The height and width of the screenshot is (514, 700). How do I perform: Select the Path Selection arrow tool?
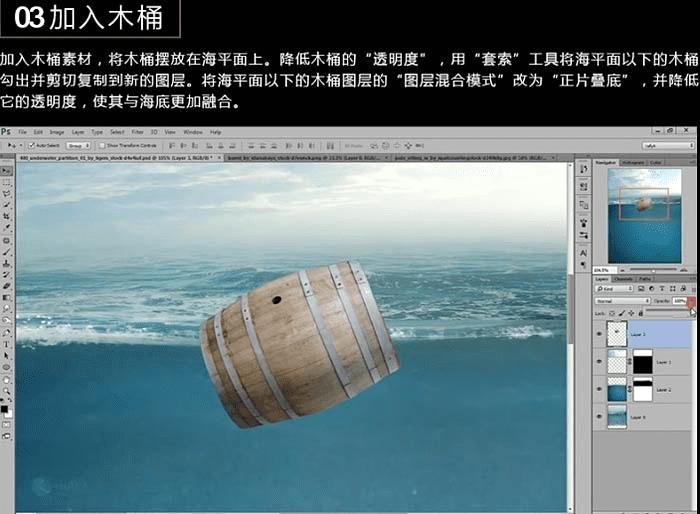coord(7,355)
